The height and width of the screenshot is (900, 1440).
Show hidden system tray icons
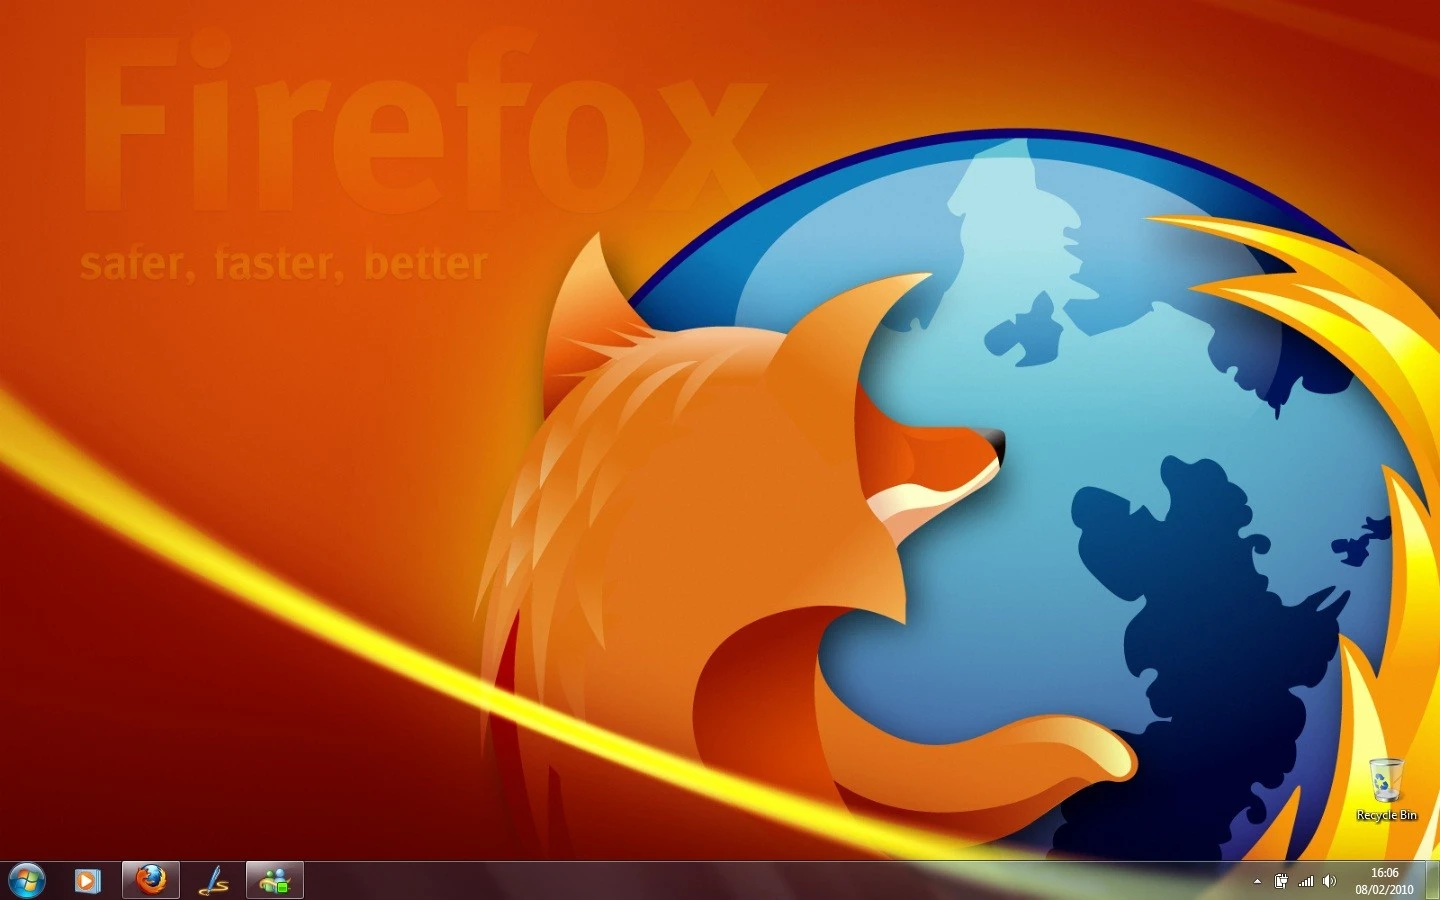click(1257, 881)
